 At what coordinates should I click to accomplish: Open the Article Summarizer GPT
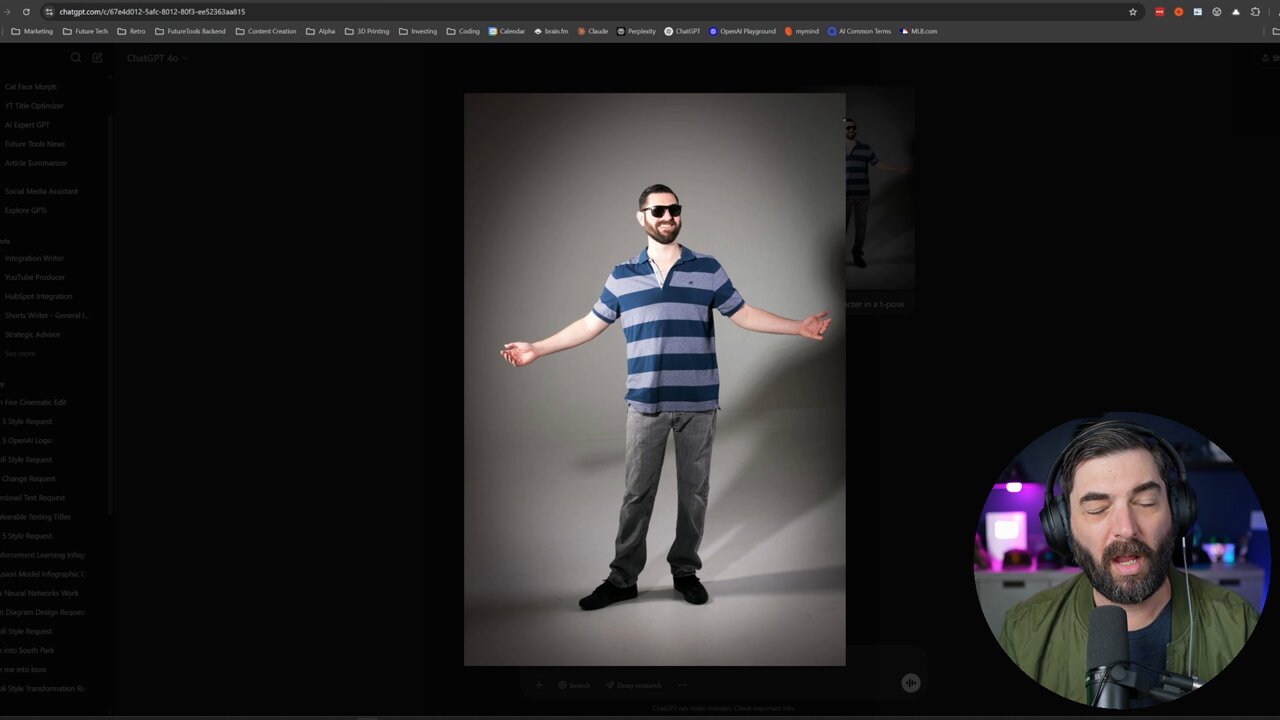(x=35, y=163)
